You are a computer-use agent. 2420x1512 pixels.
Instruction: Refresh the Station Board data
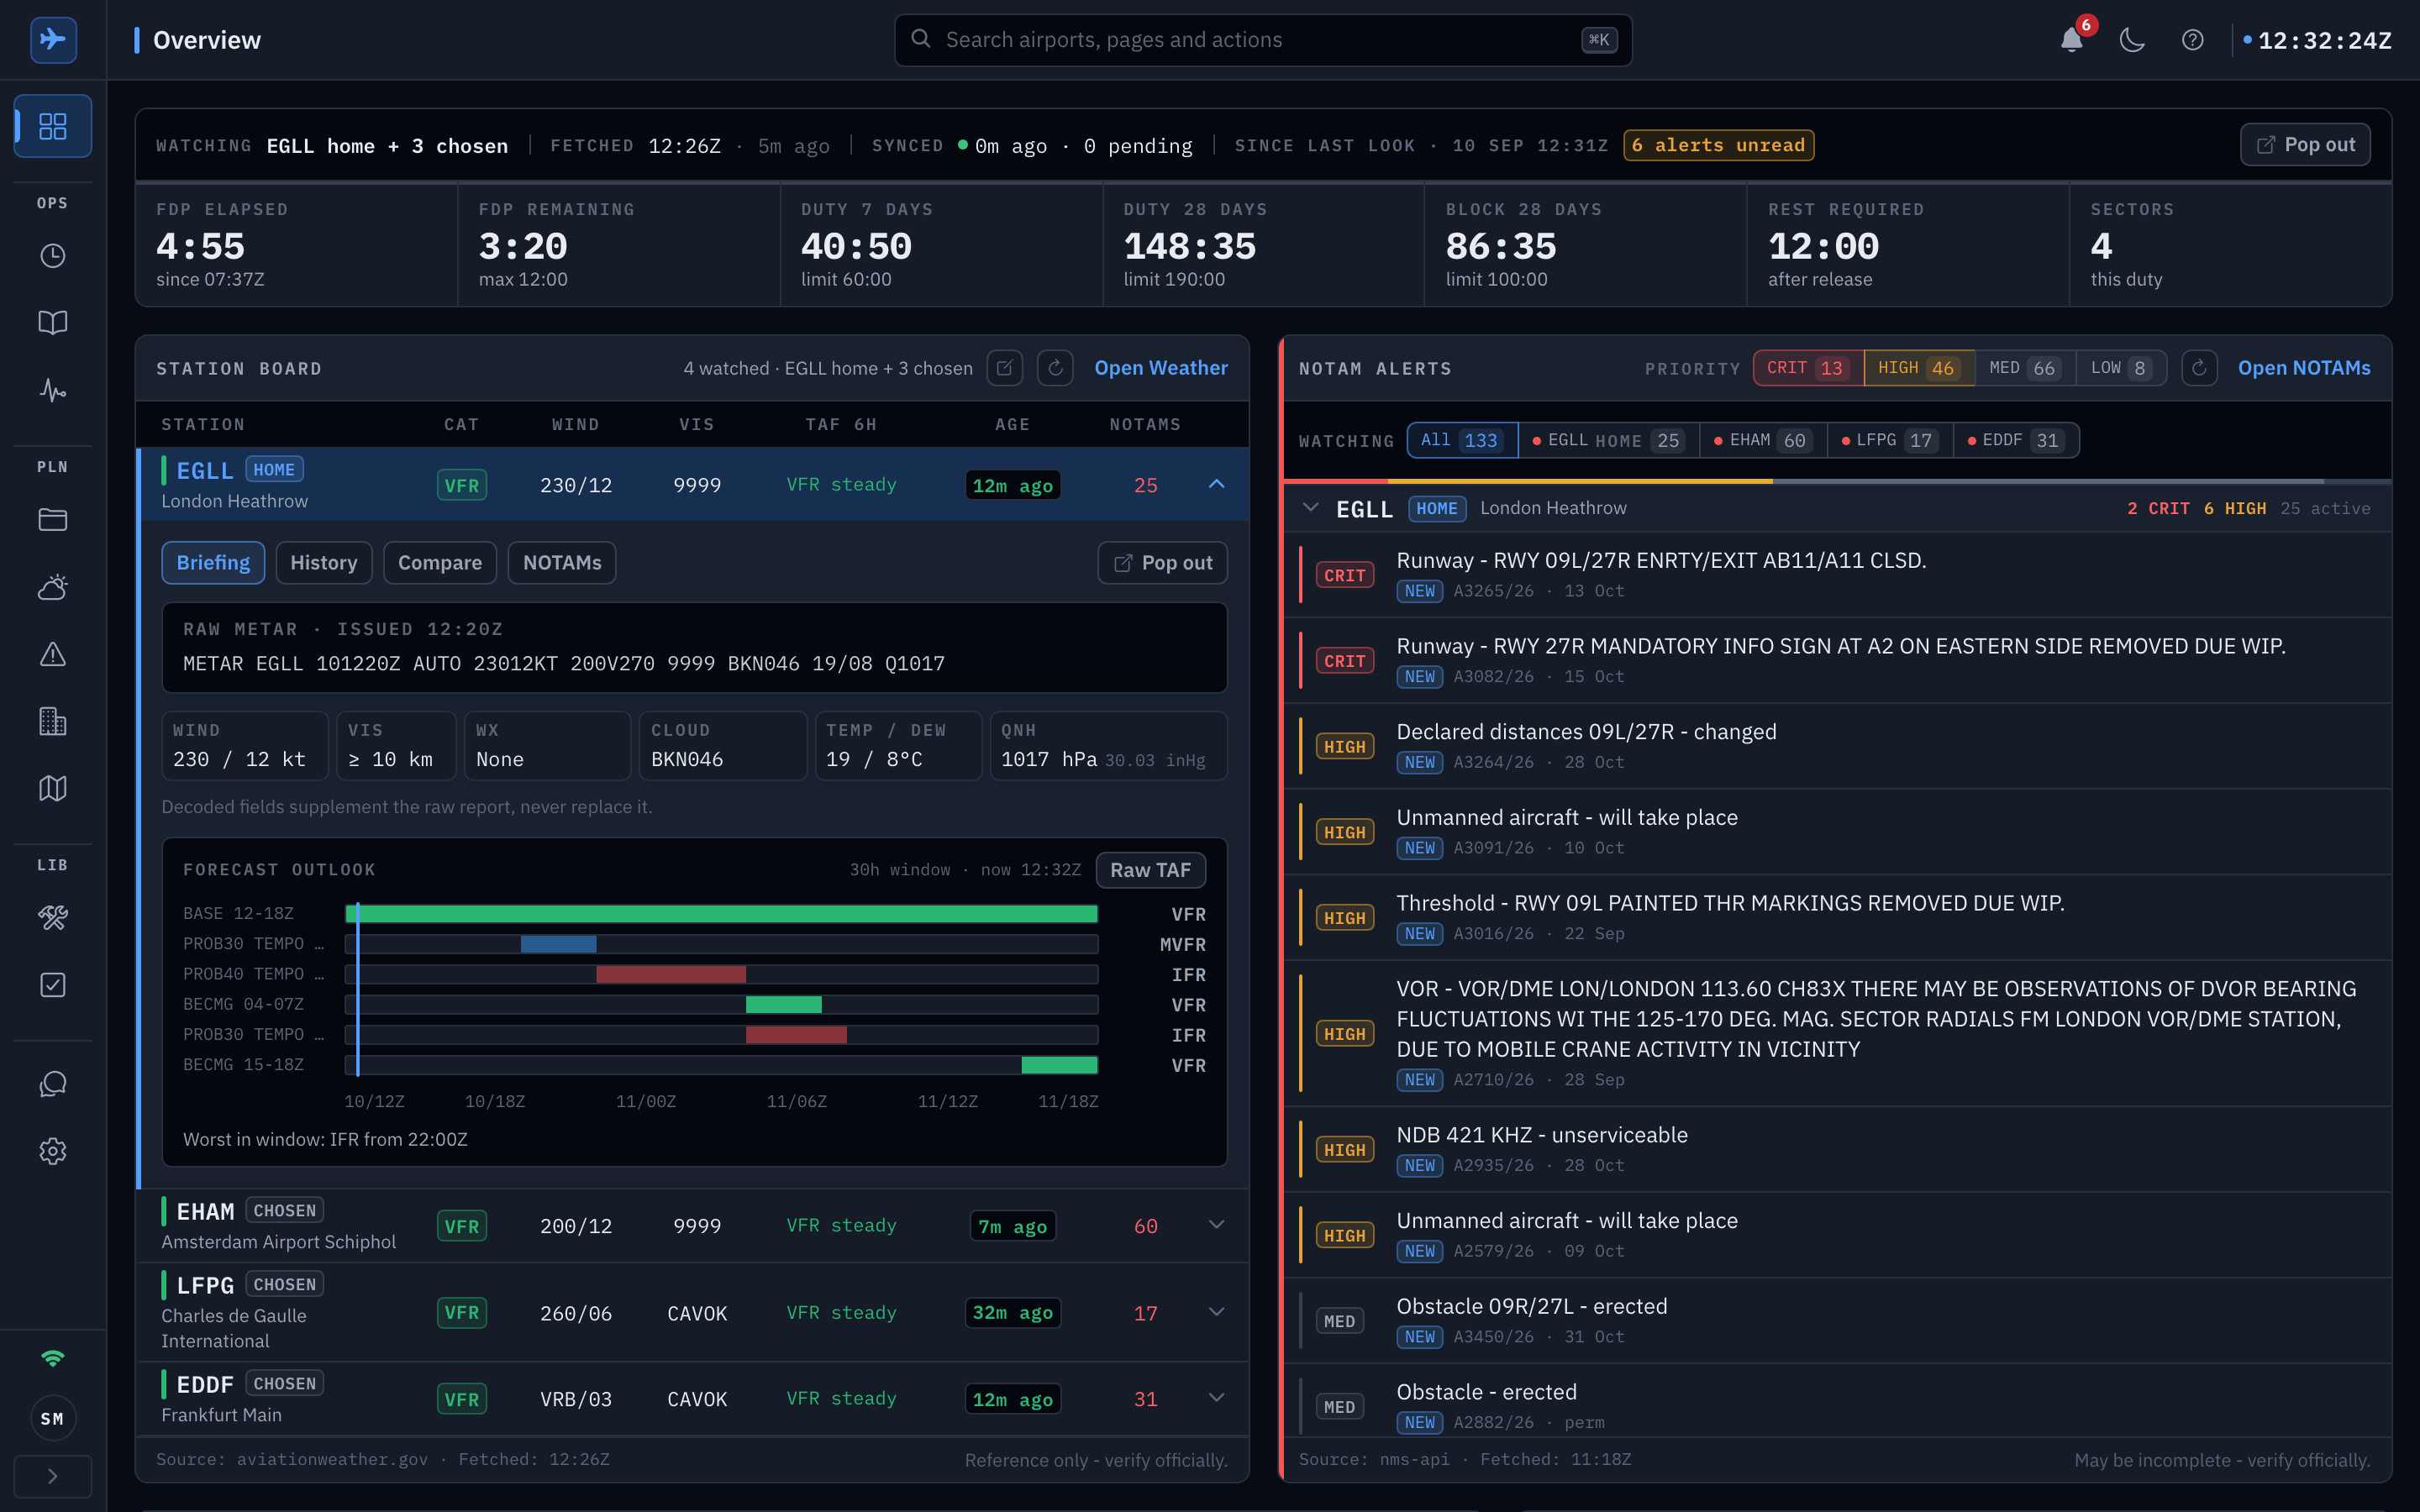click(1055, 368)
